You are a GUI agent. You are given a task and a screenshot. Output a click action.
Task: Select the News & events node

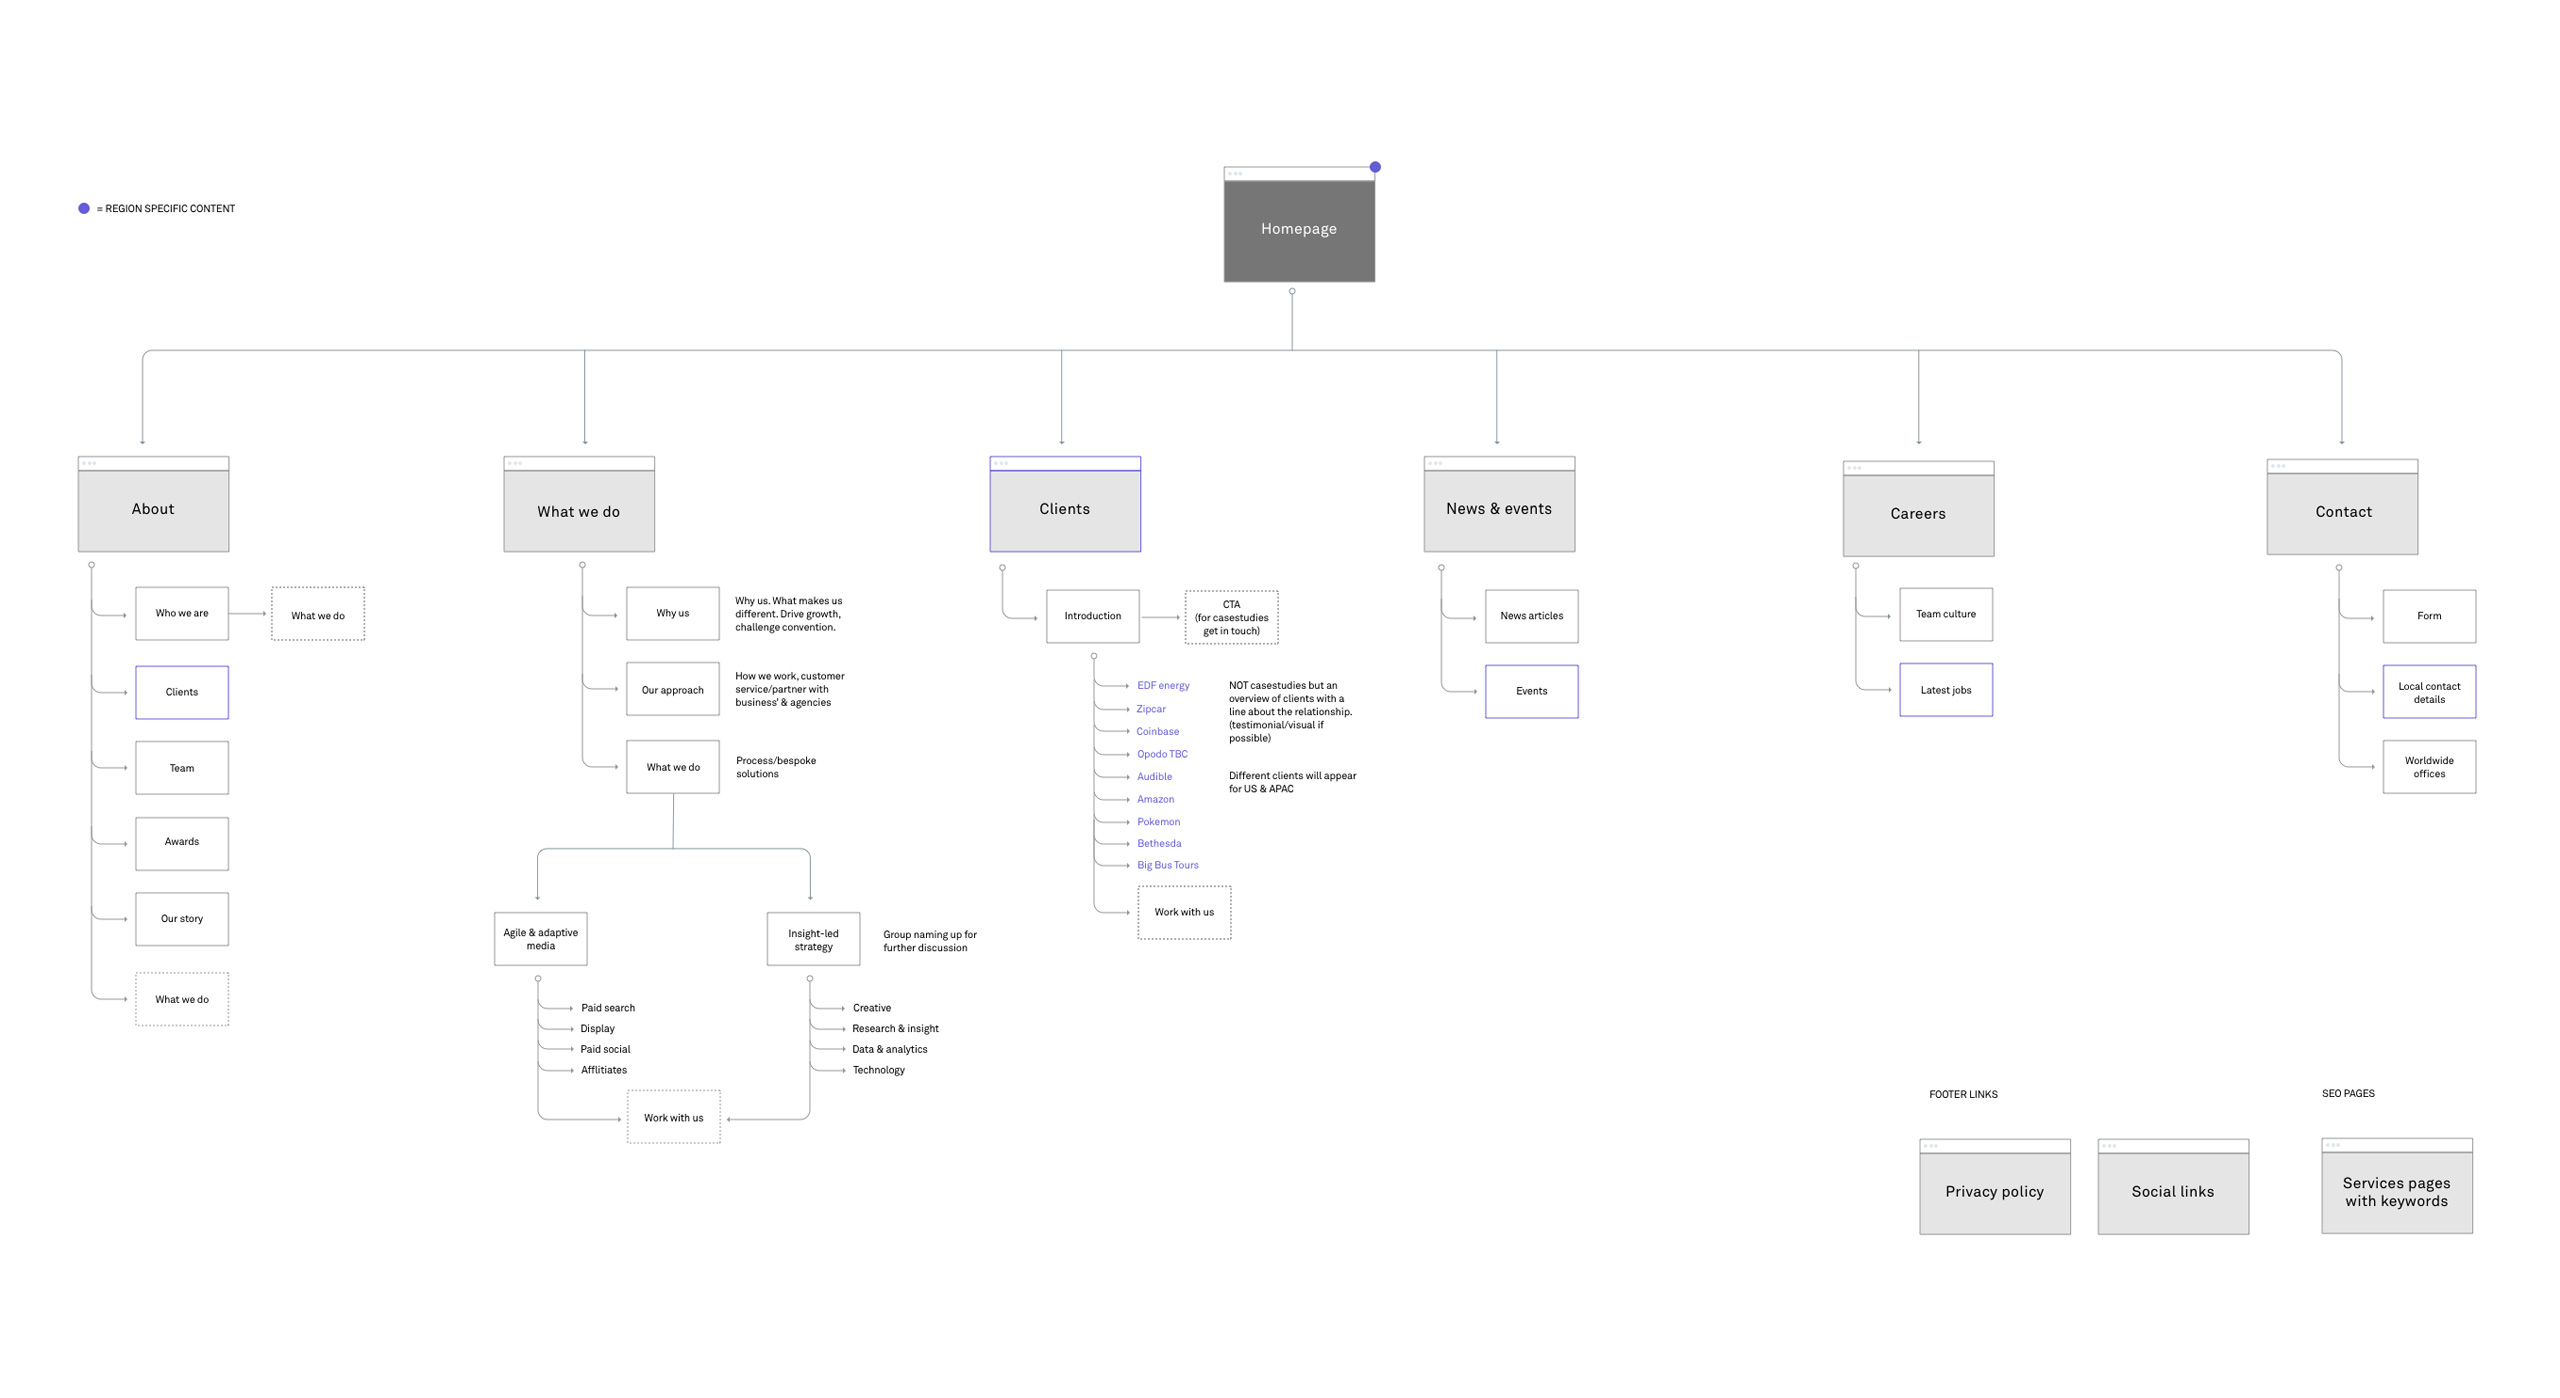point(1498,508)
